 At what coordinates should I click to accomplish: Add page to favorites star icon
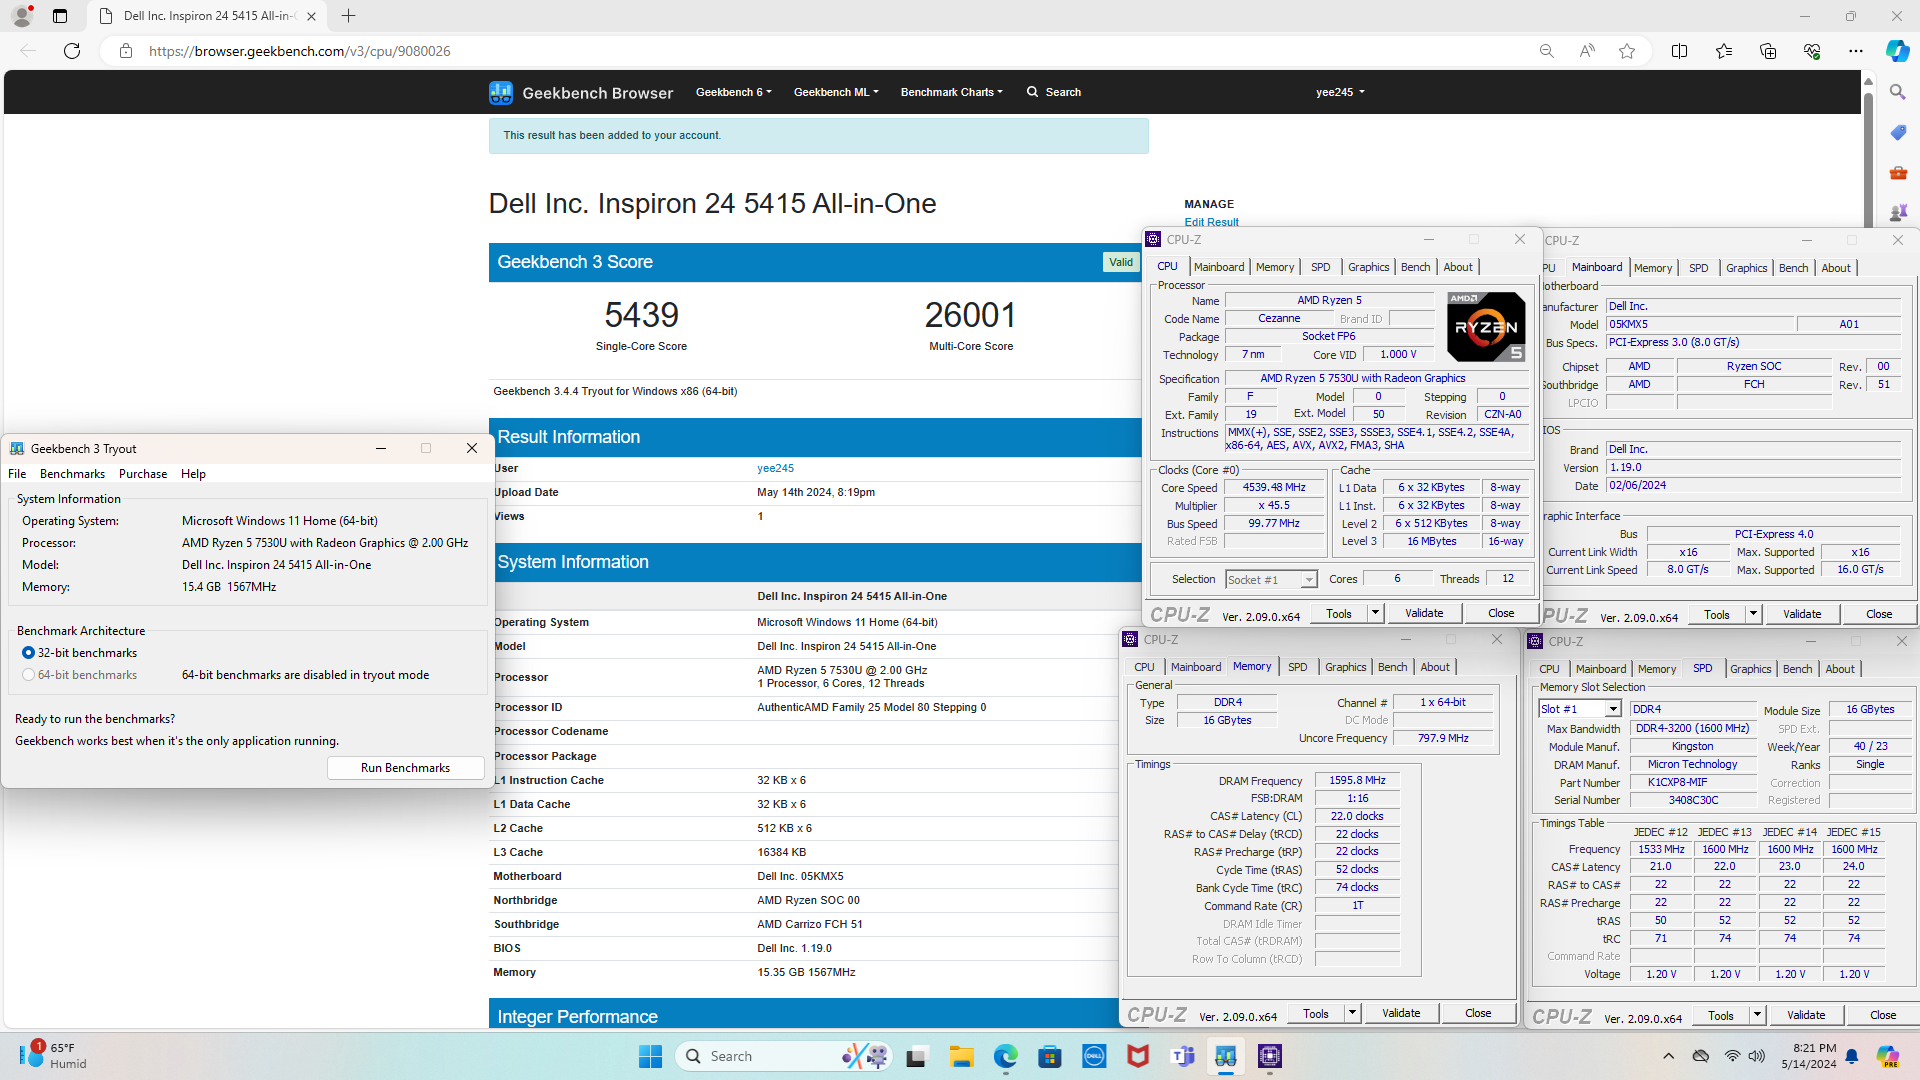click(x=1627, y=51)
